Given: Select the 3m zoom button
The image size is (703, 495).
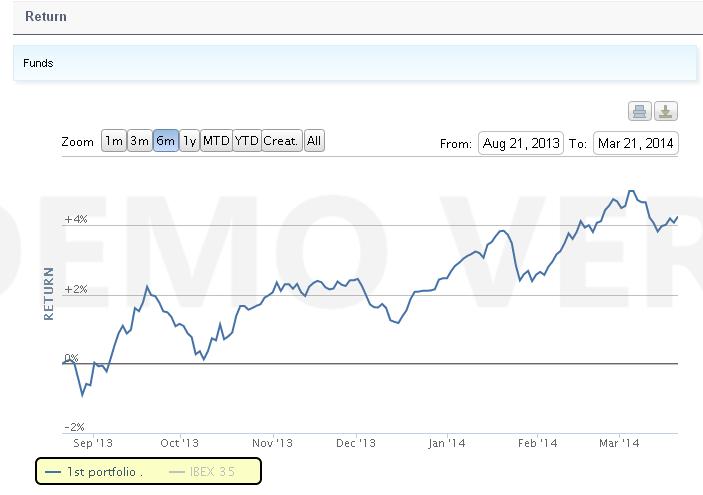Looking at the screenshot, I should point(139,141).
